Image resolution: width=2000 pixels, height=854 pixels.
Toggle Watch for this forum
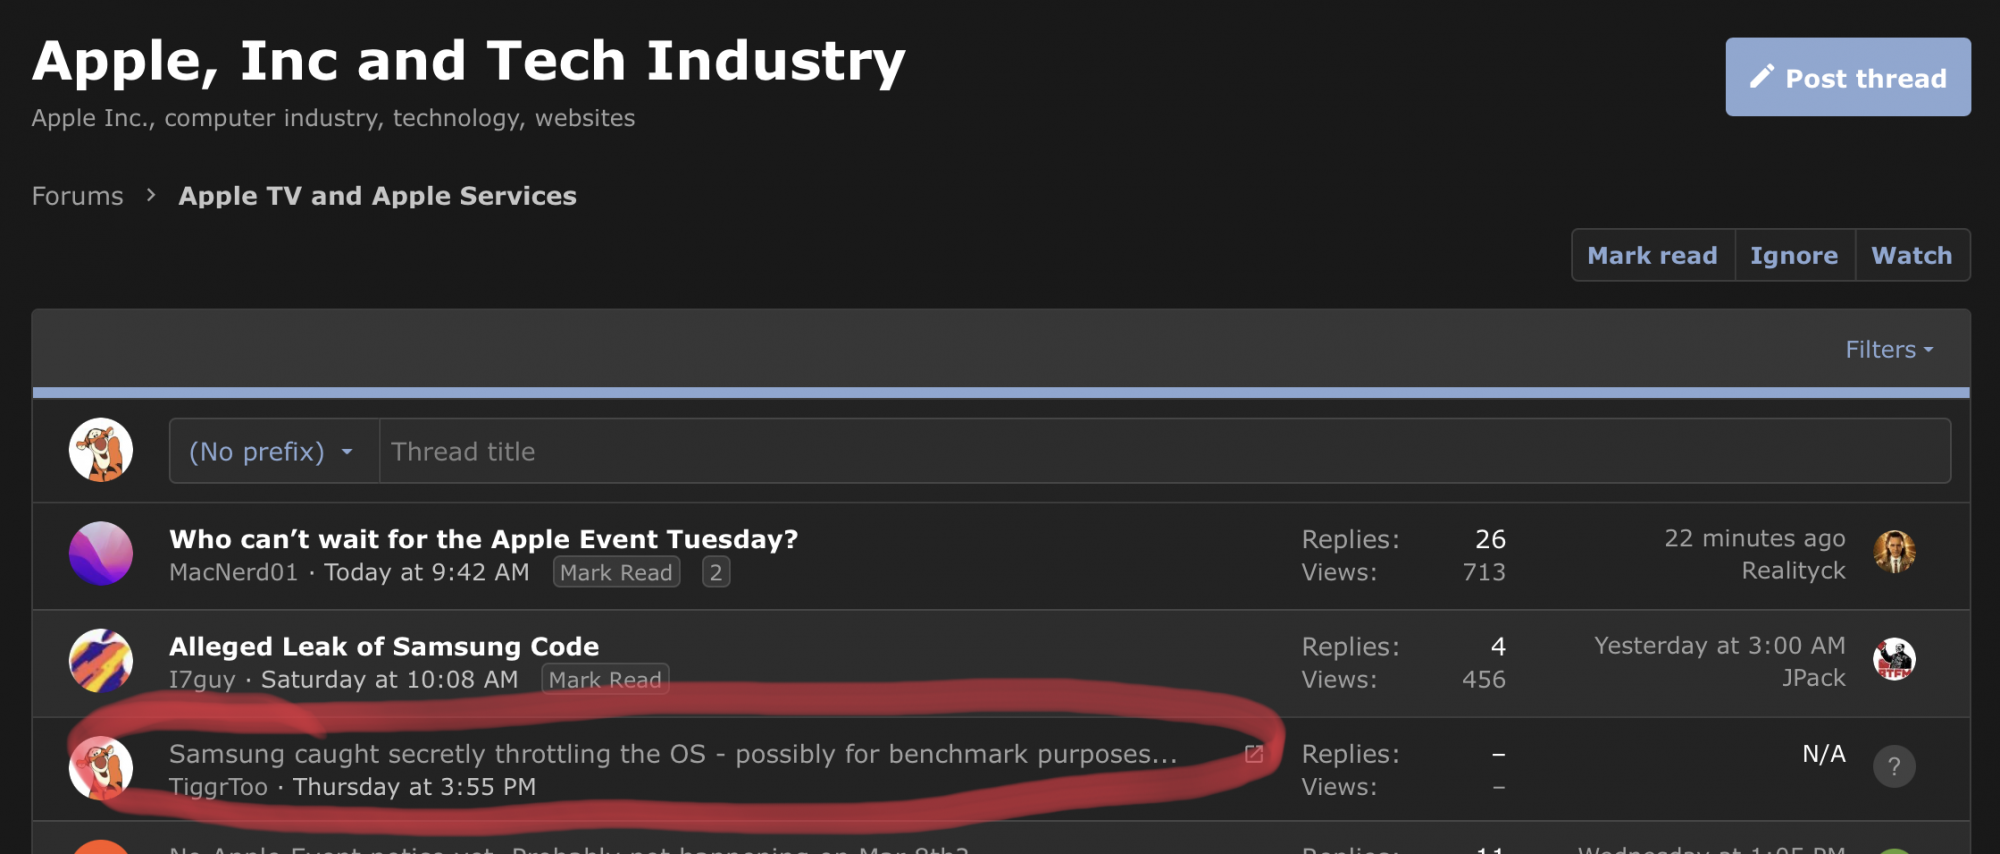(1911, 256)
